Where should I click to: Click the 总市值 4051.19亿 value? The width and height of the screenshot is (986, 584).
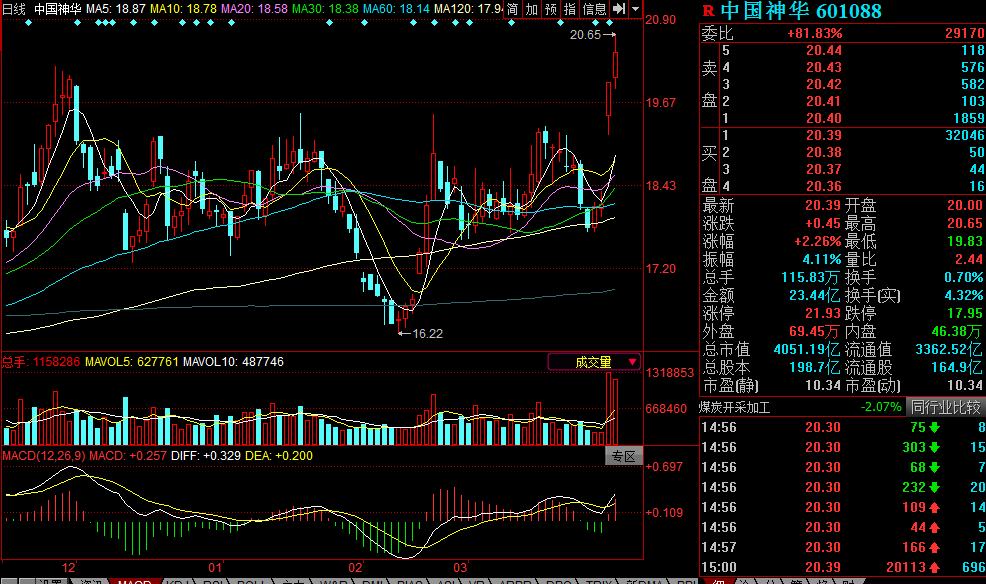pyautogui.click(x=807, y=350)
